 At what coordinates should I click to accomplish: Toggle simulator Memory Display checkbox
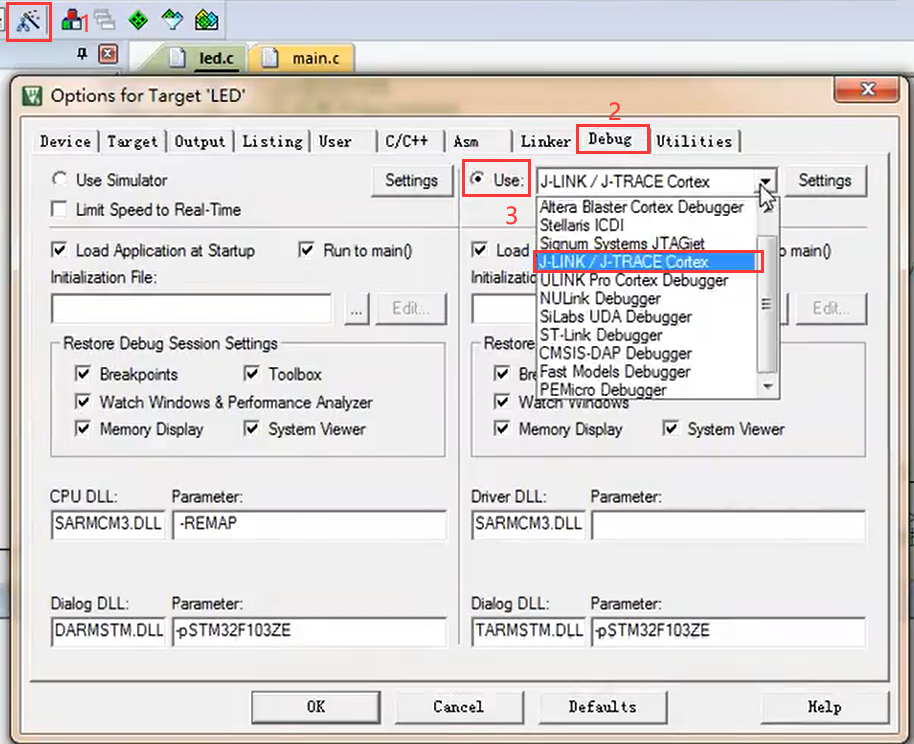coord(83,429)
